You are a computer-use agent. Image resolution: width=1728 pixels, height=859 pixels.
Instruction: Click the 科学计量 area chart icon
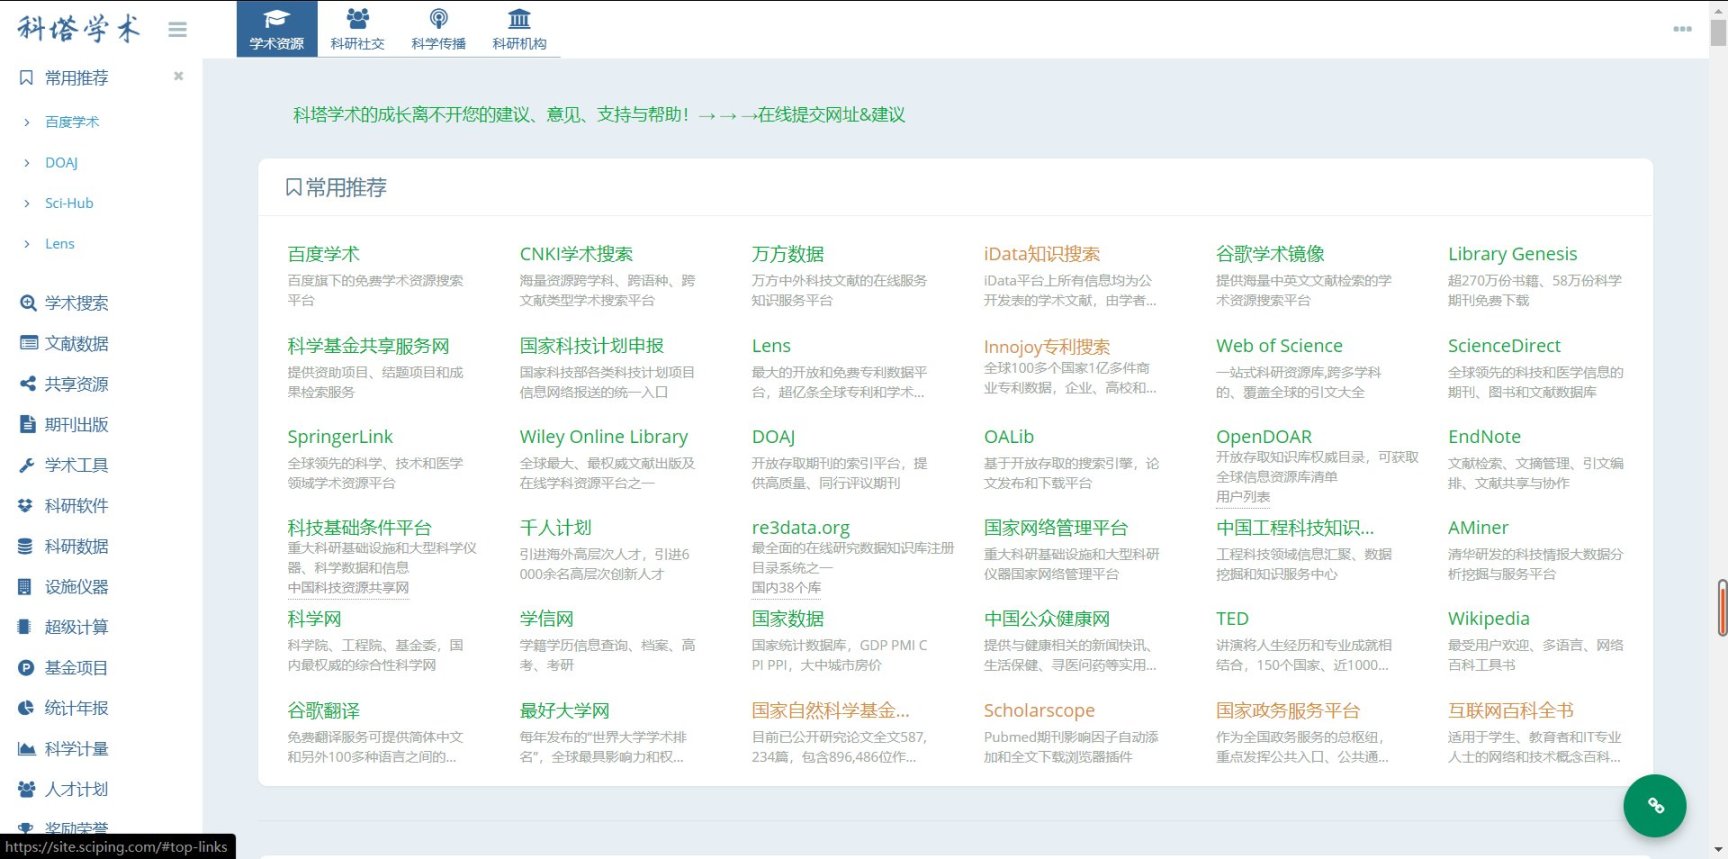(26, 749)
